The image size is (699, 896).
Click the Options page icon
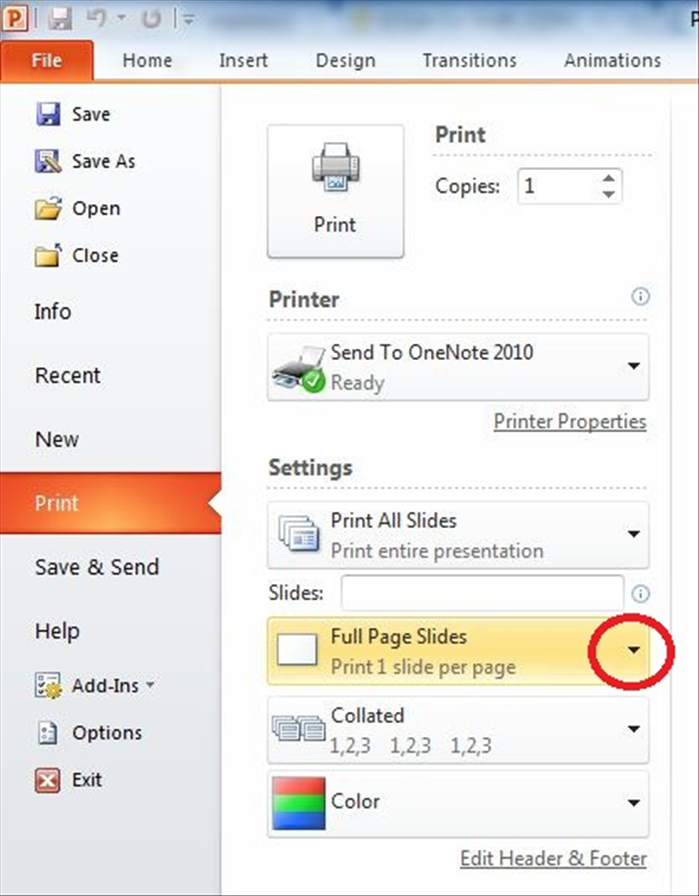[x=47, y=733]
